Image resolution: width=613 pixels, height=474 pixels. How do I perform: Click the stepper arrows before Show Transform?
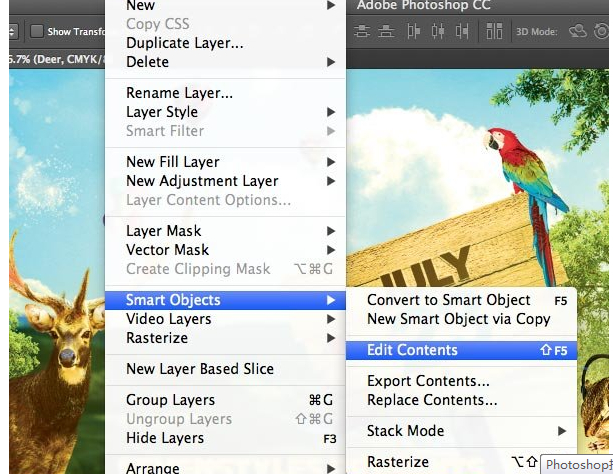[x=13, y=31]
